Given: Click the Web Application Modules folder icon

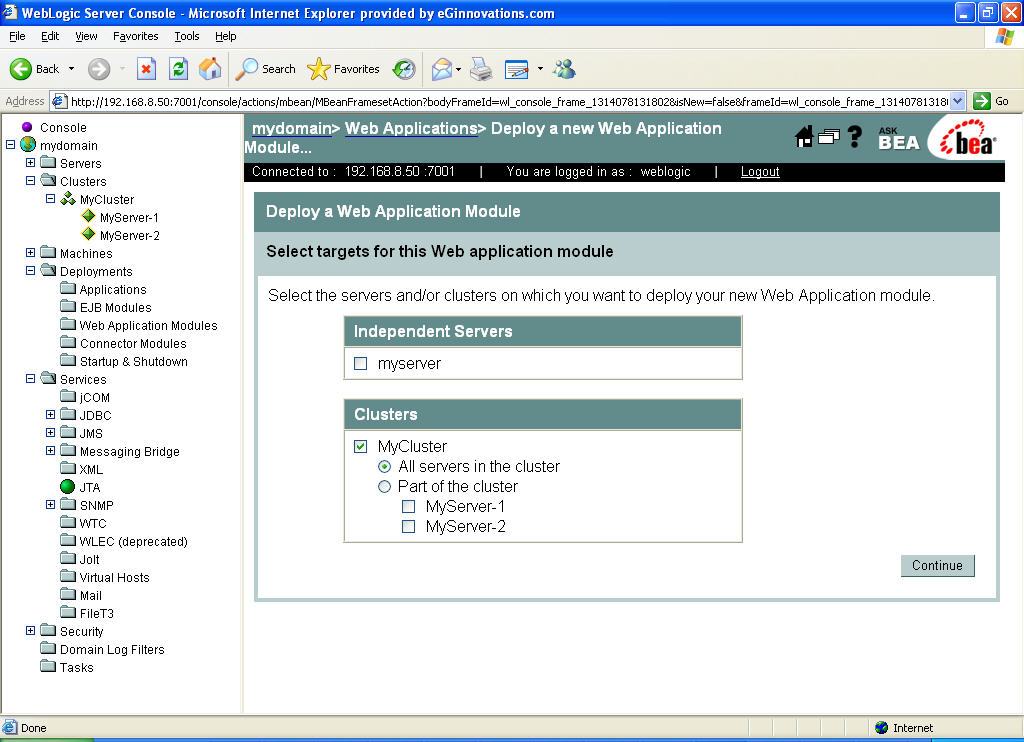Looking at the screenshot, I should pos(68,324).
